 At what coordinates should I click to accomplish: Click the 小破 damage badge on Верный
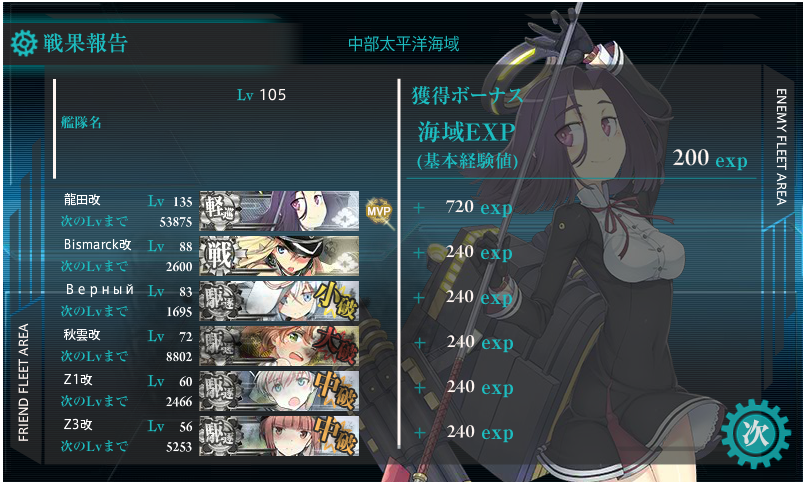coord(337,301)
